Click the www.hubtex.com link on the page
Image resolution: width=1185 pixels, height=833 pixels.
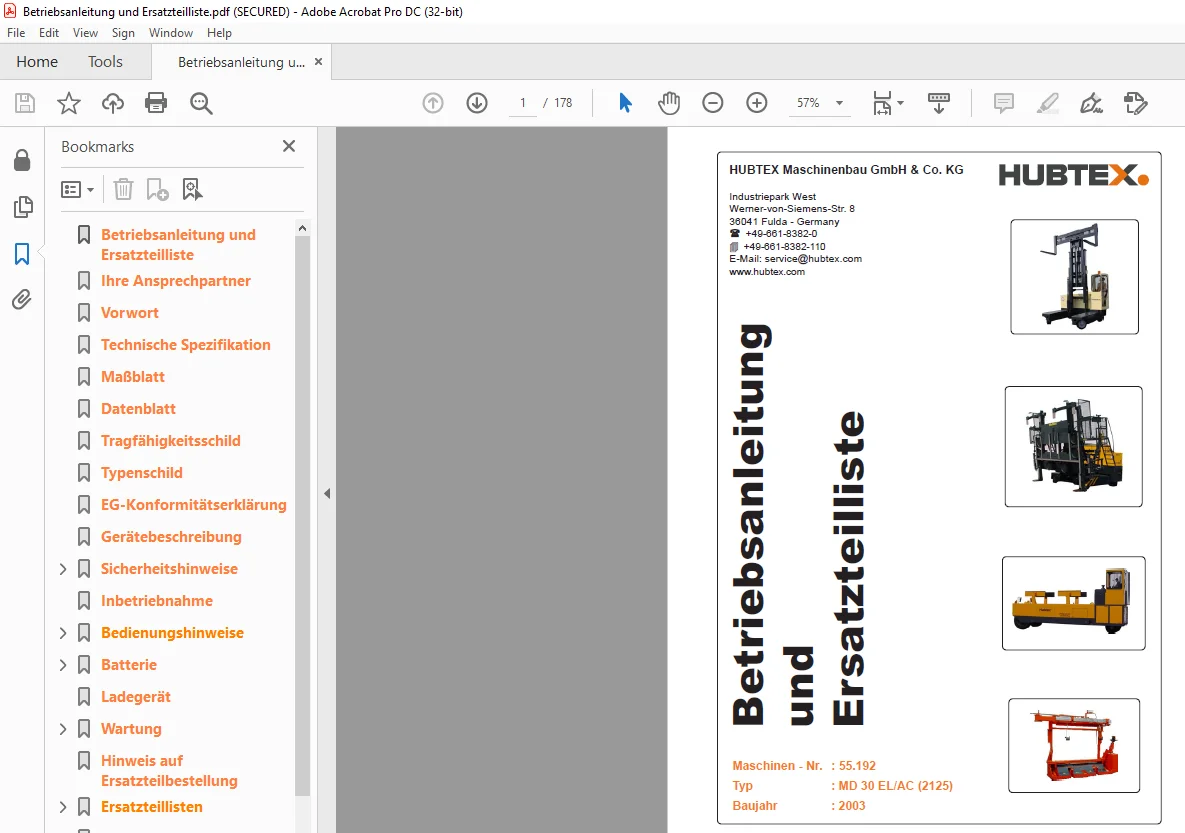(767, 271)
